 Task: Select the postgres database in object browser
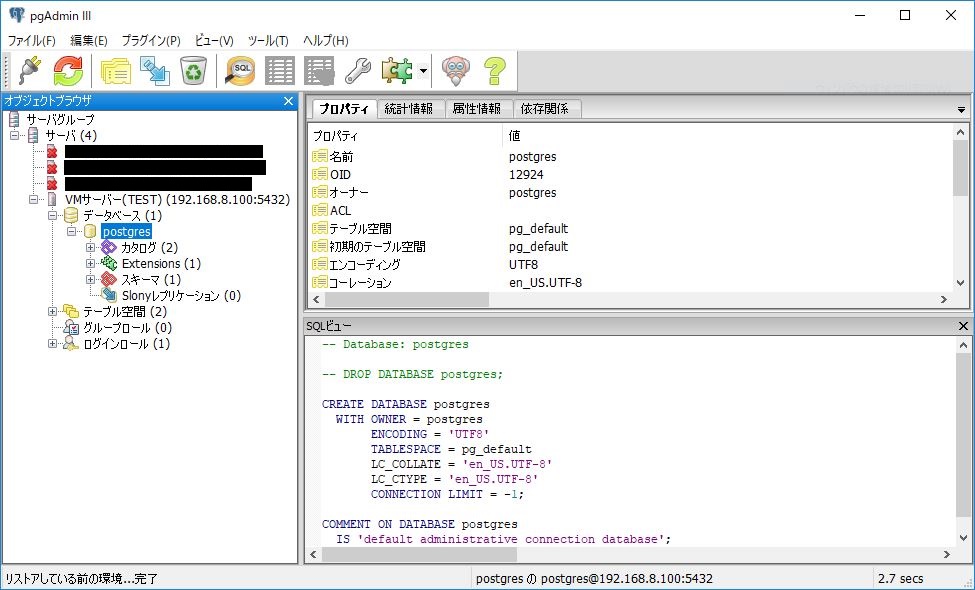(127, 231)
